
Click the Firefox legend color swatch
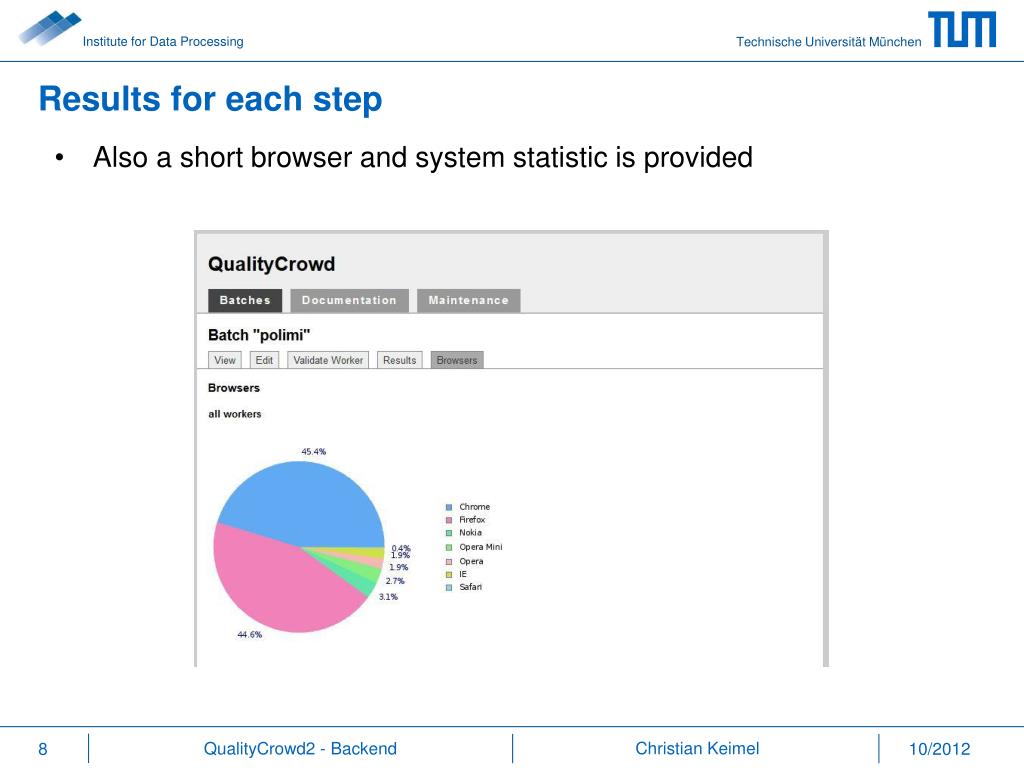coord(449,520)
